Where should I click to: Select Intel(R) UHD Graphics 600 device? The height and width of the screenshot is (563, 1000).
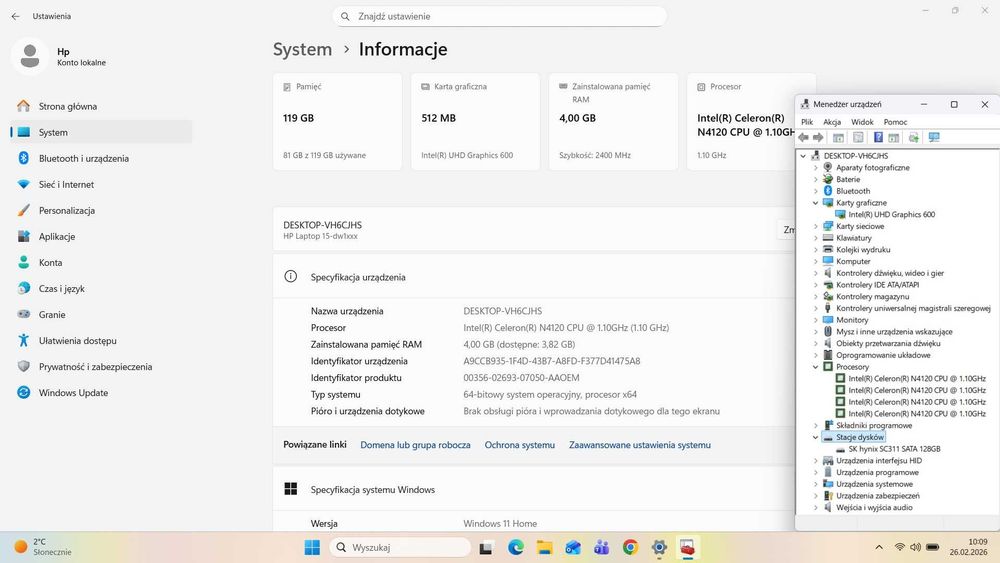[x=892, y=214]
